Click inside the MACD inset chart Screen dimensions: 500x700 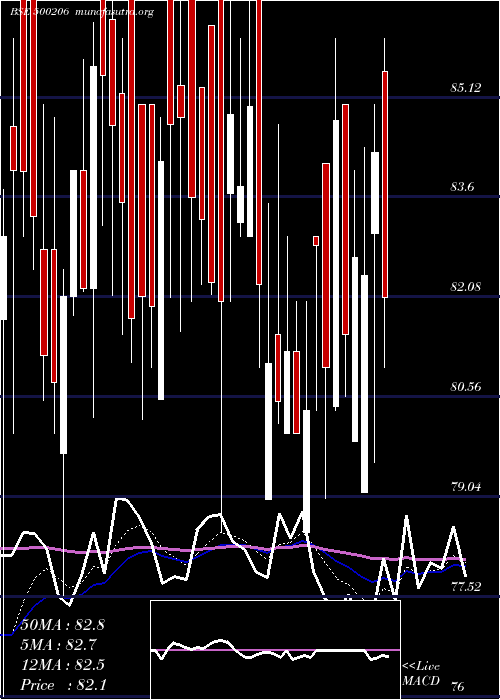[275, 650]
